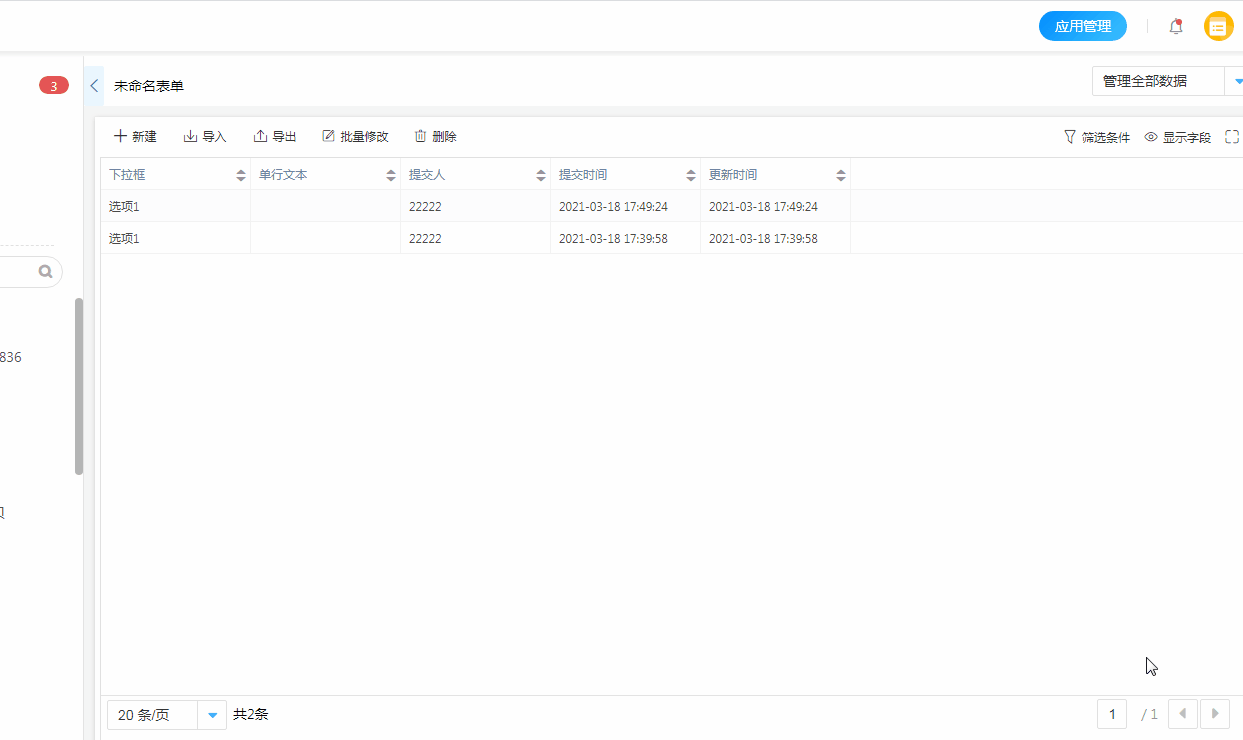Open 批量修改 batch edit
This screenshot has height=740, width=1243.
pos(355,137)
